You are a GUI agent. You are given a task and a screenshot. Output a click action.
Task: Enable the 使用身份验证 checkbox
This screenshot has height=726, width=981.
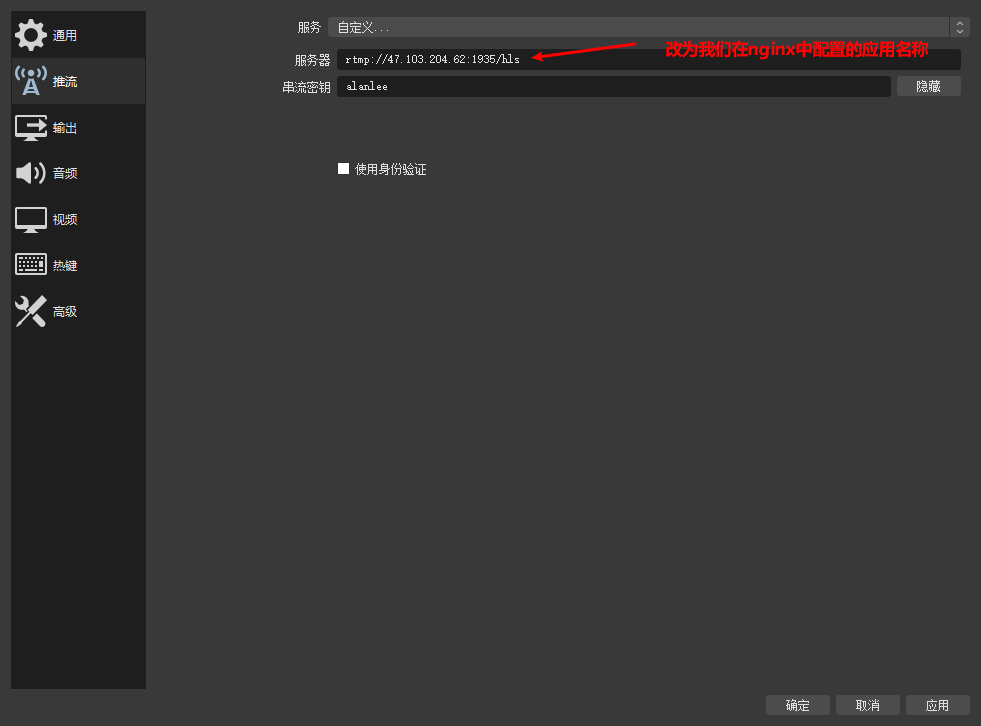[343, 168]
